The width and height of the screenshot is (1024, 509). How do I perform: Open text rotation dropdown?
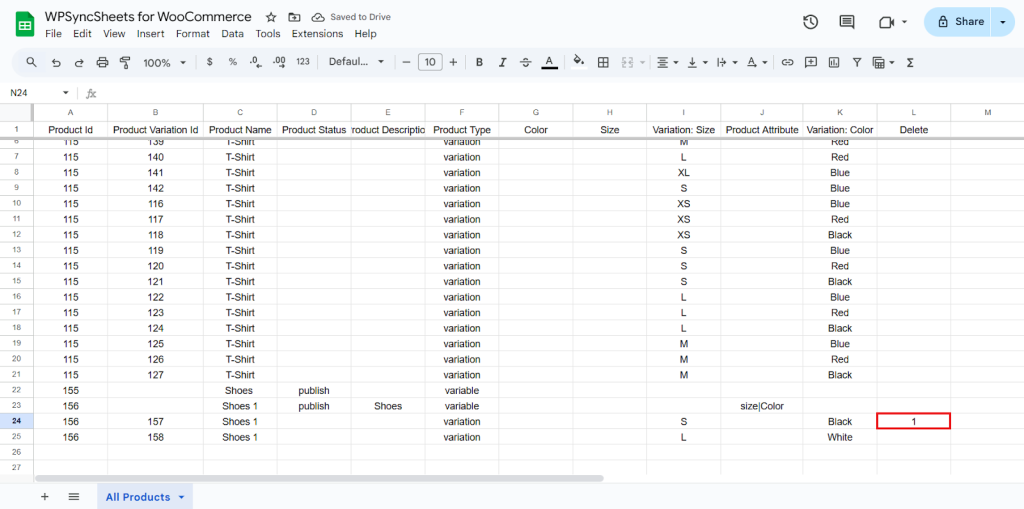pyautogui.click(x=757, y=62)
